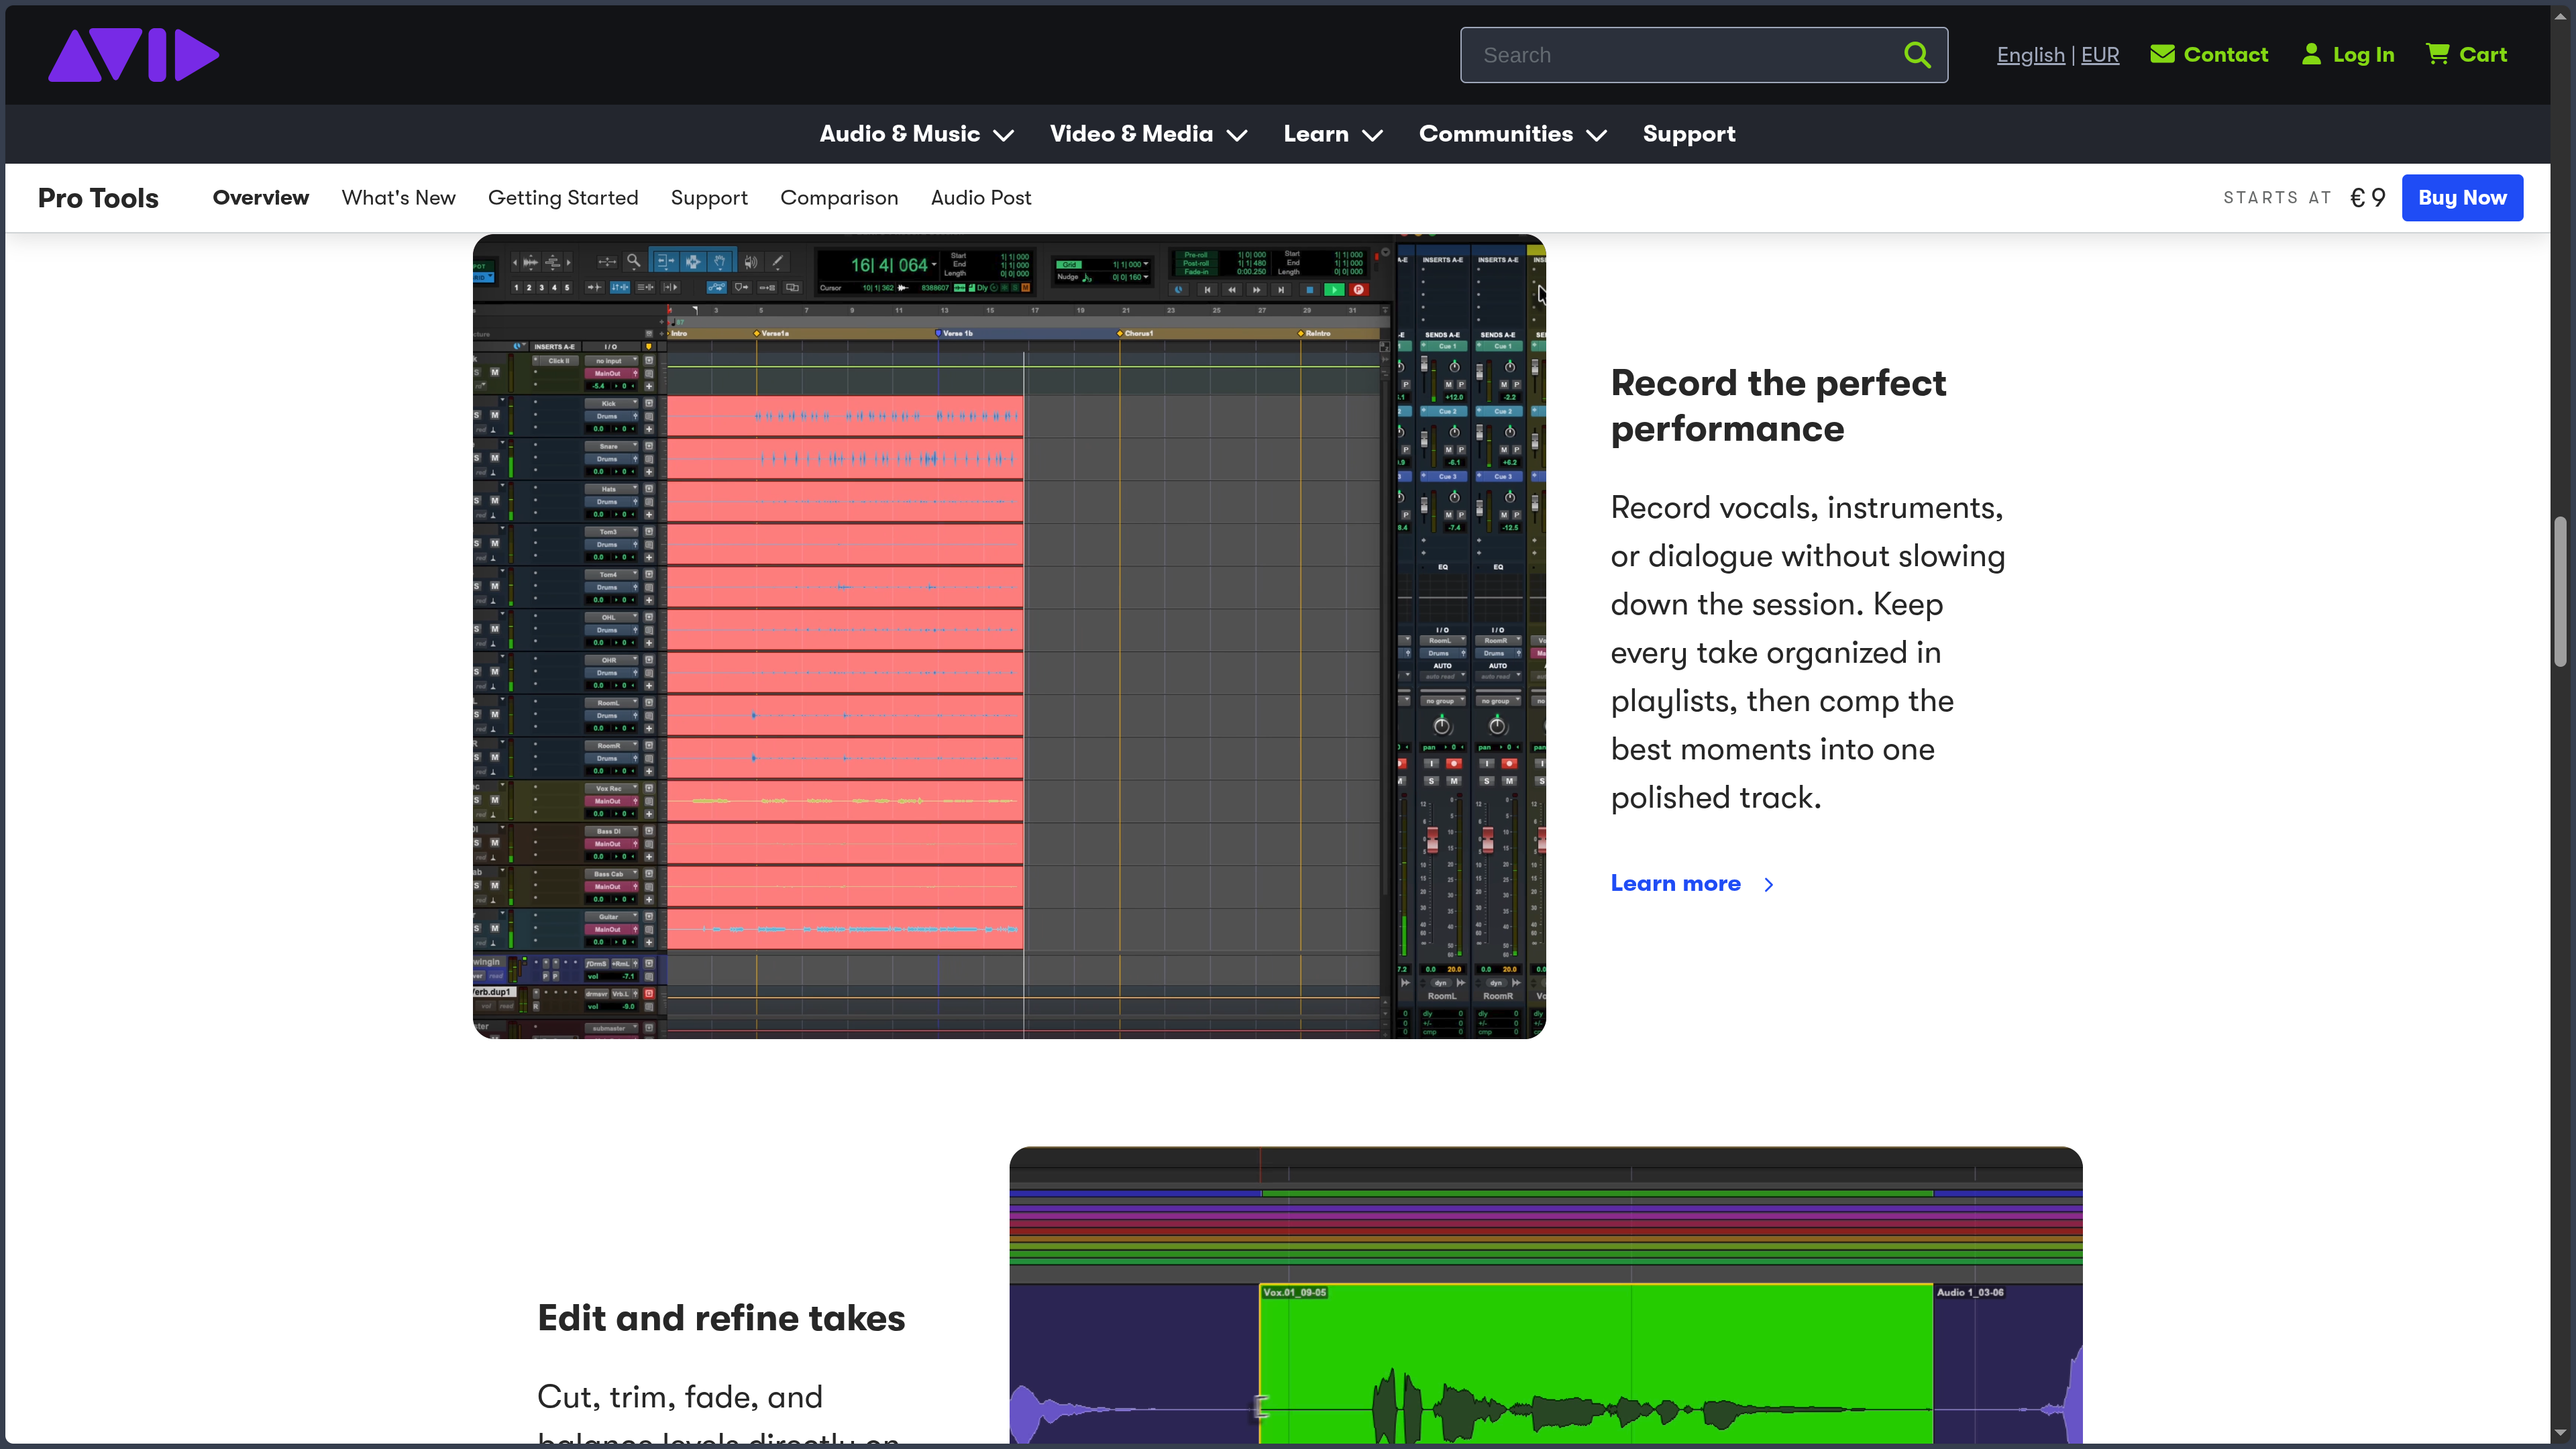Click the Buy Now button
The height and width of the screenshot is (1449, 2576).
[x=2462, y=198]
